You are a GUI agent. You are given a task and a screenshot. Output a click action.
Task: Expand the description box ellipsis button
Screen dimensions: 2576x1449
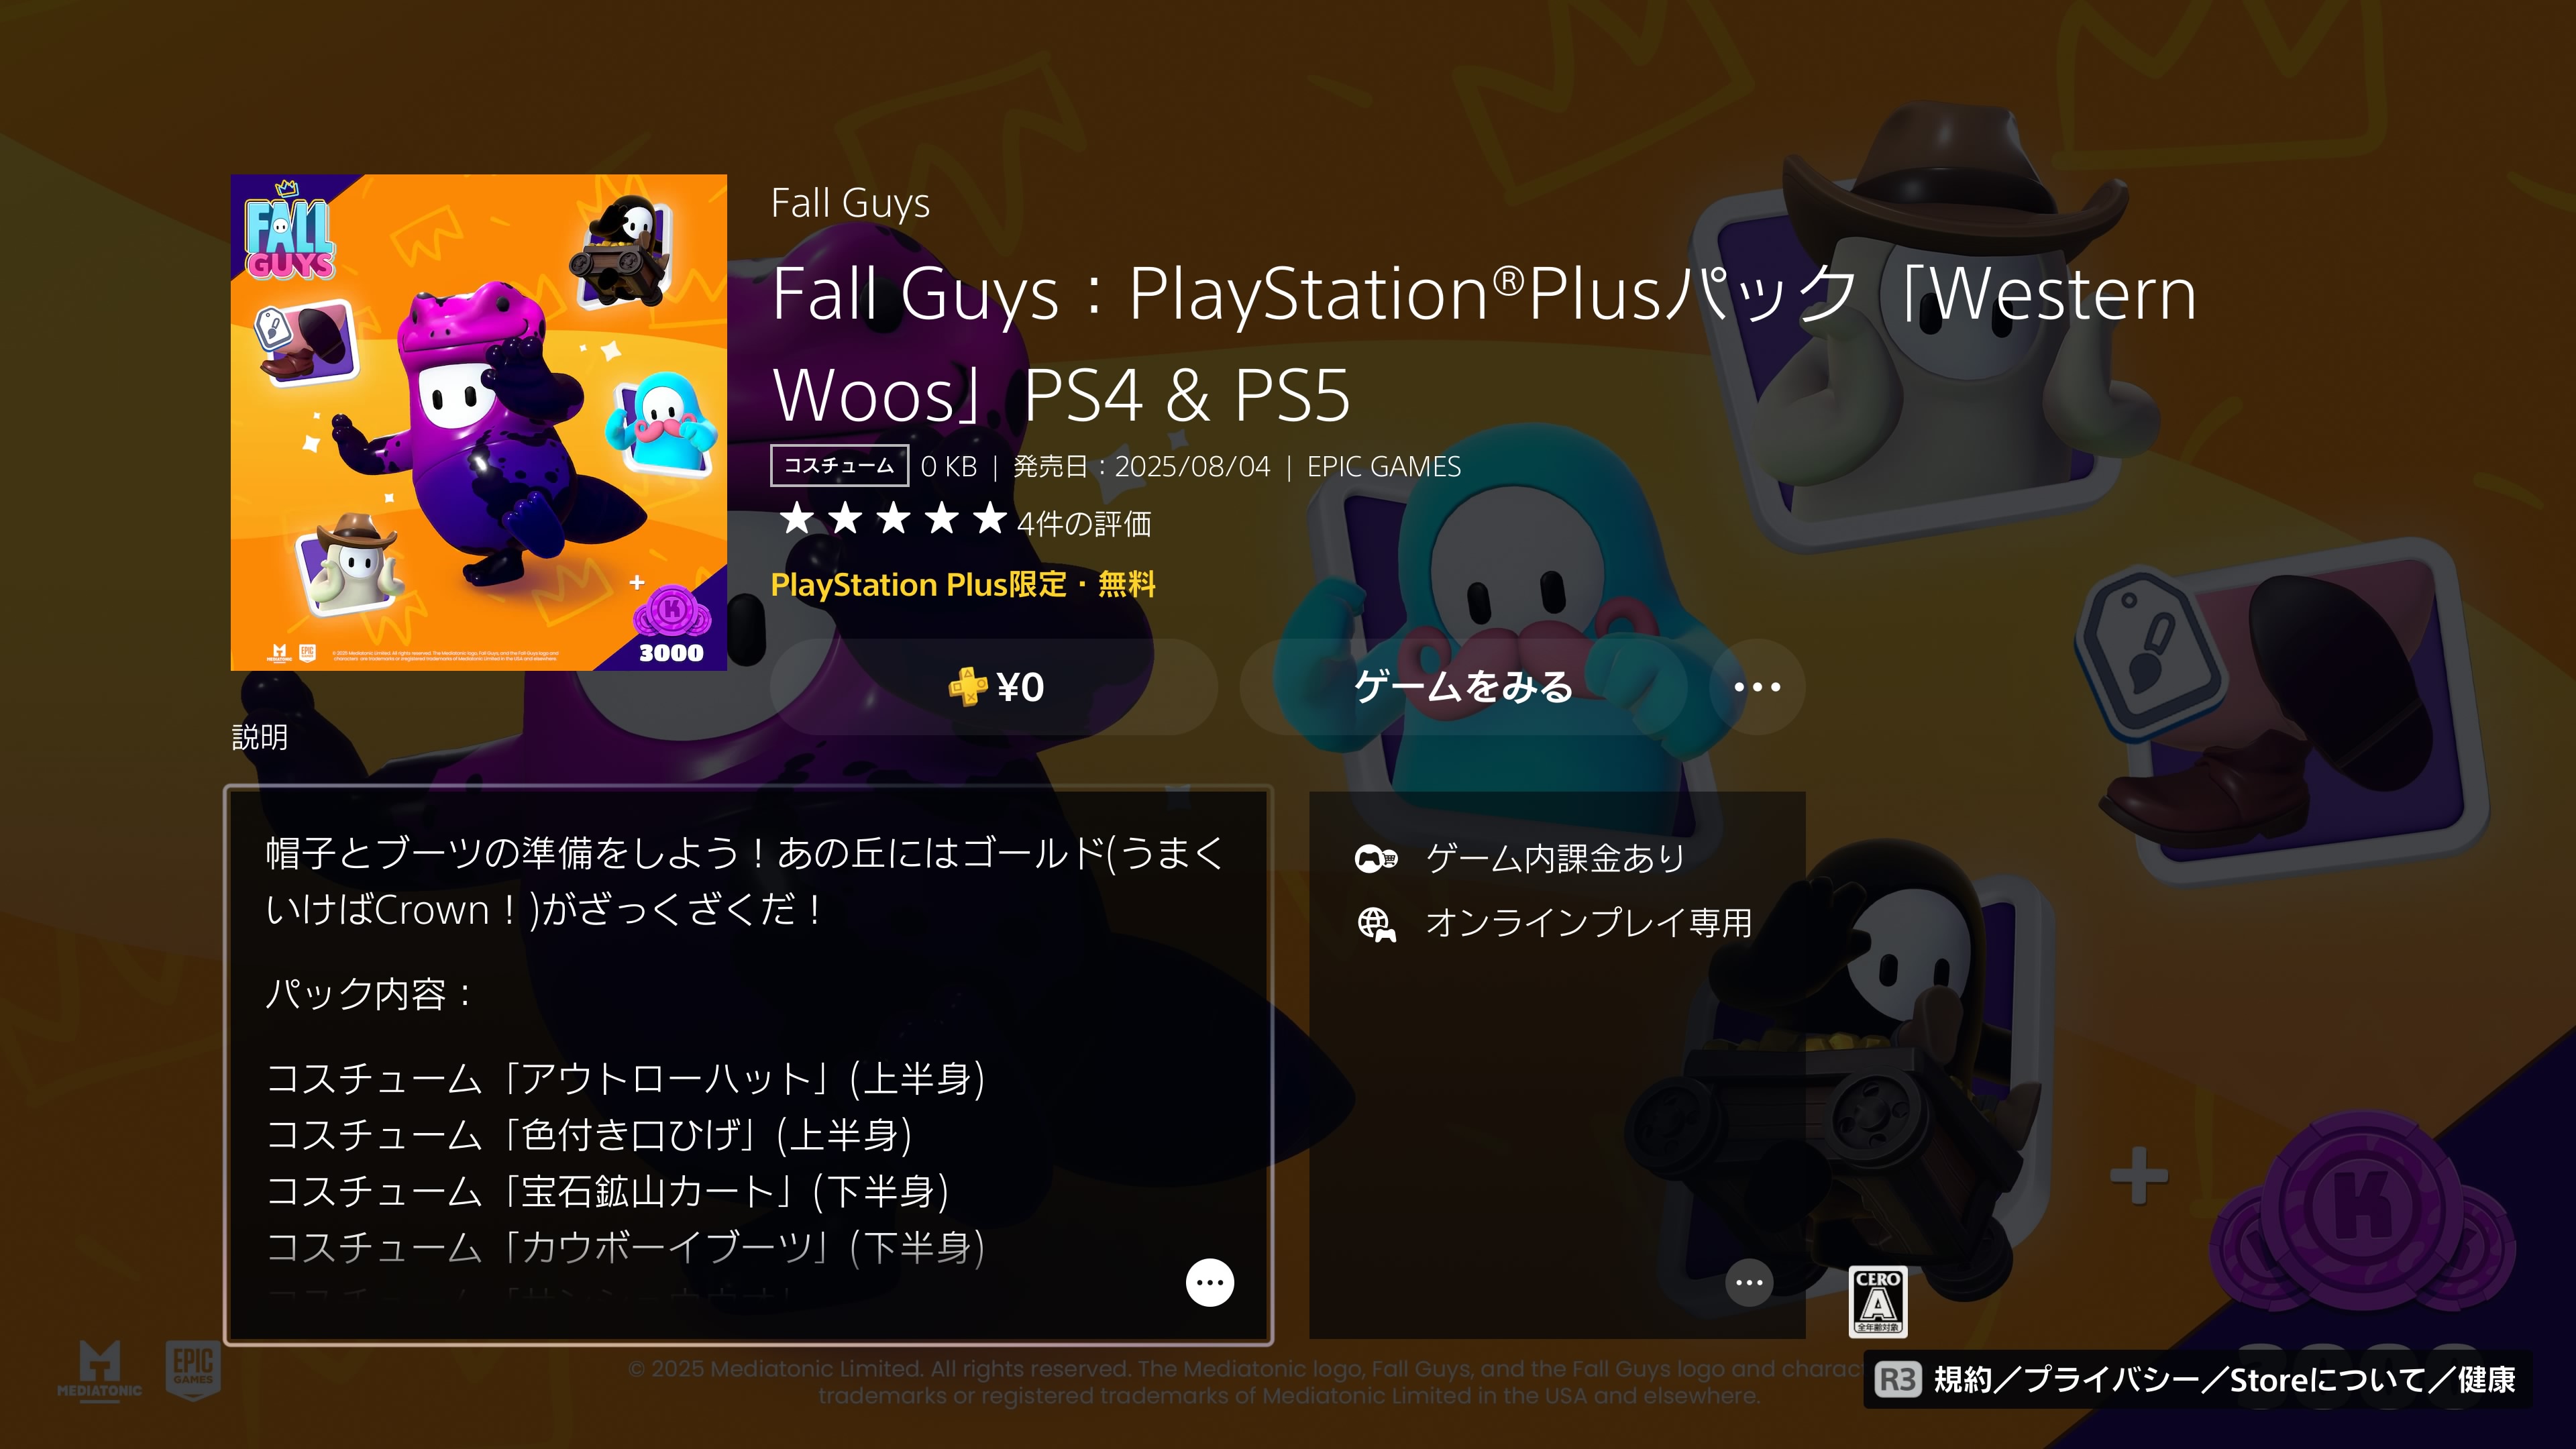click(1210, 1283)
